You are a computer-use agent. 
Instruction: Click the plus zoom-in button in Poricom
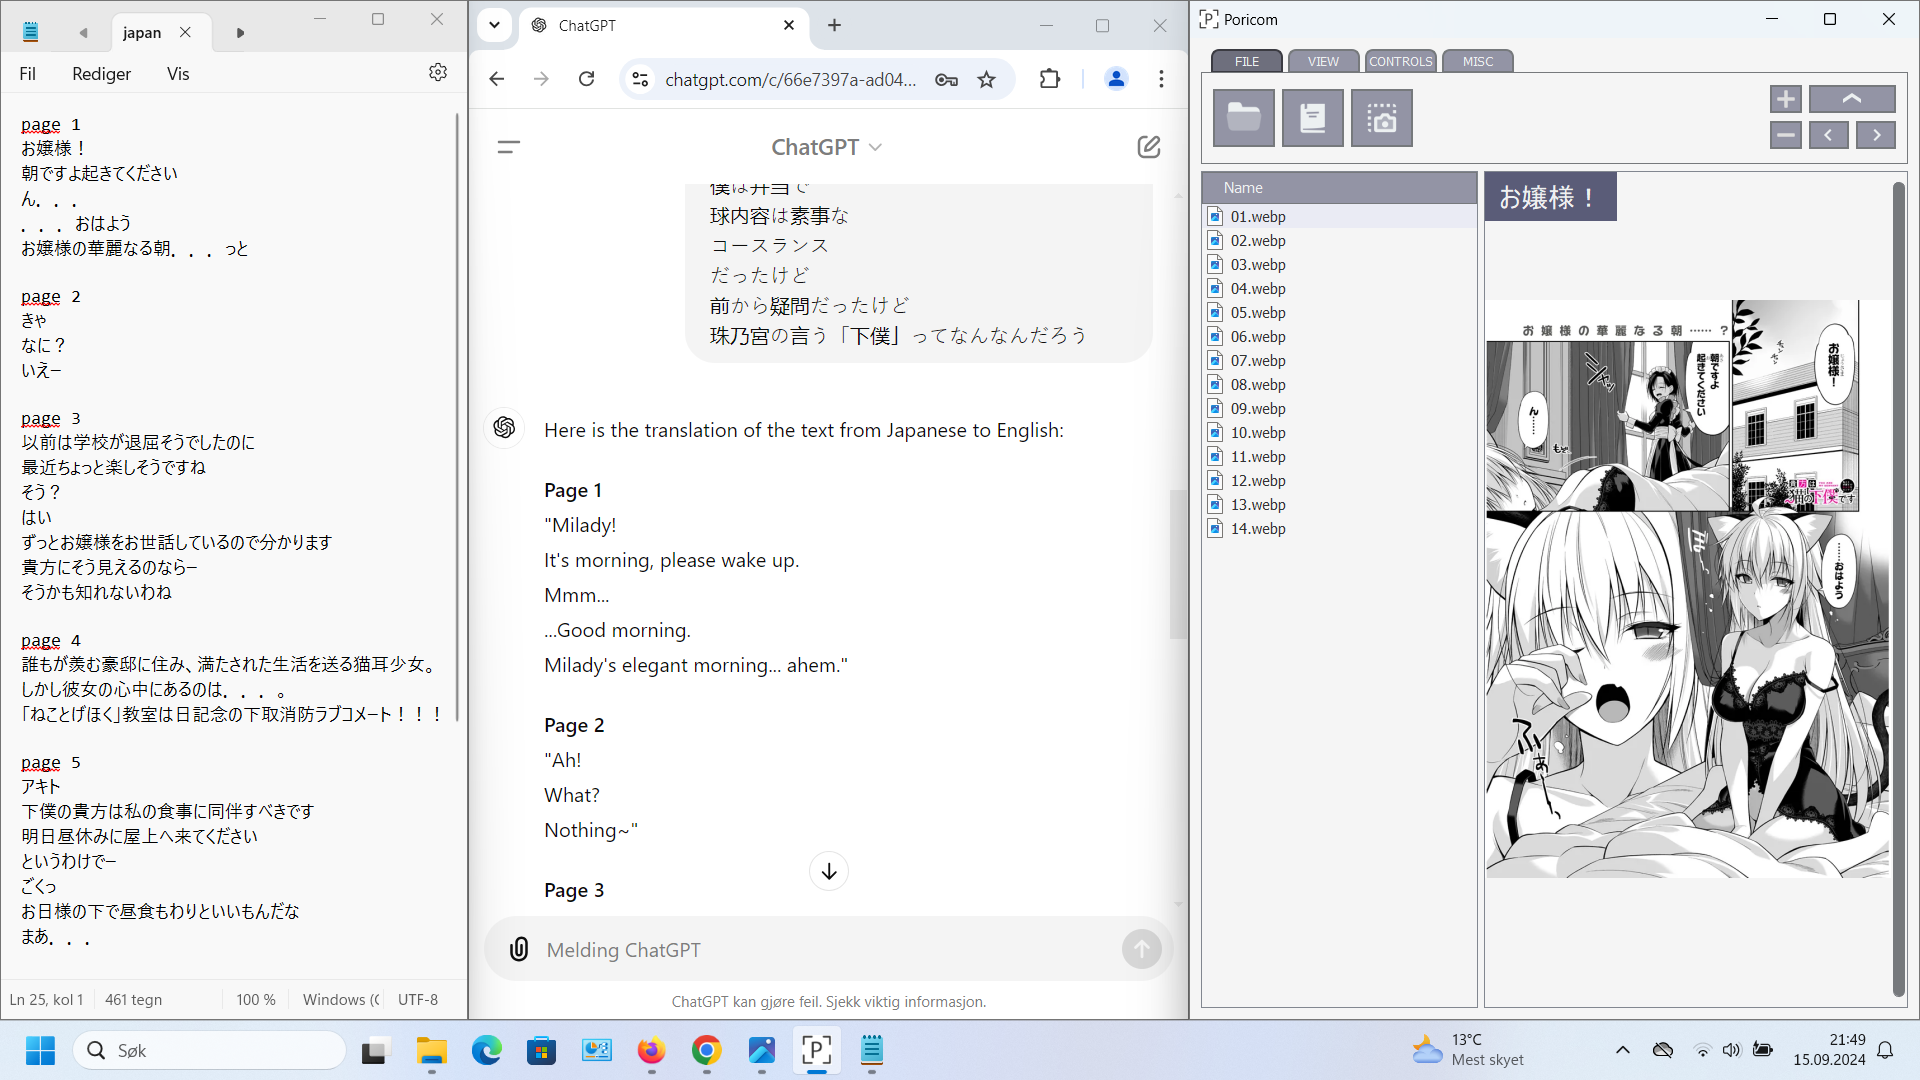coord(1786,99)
